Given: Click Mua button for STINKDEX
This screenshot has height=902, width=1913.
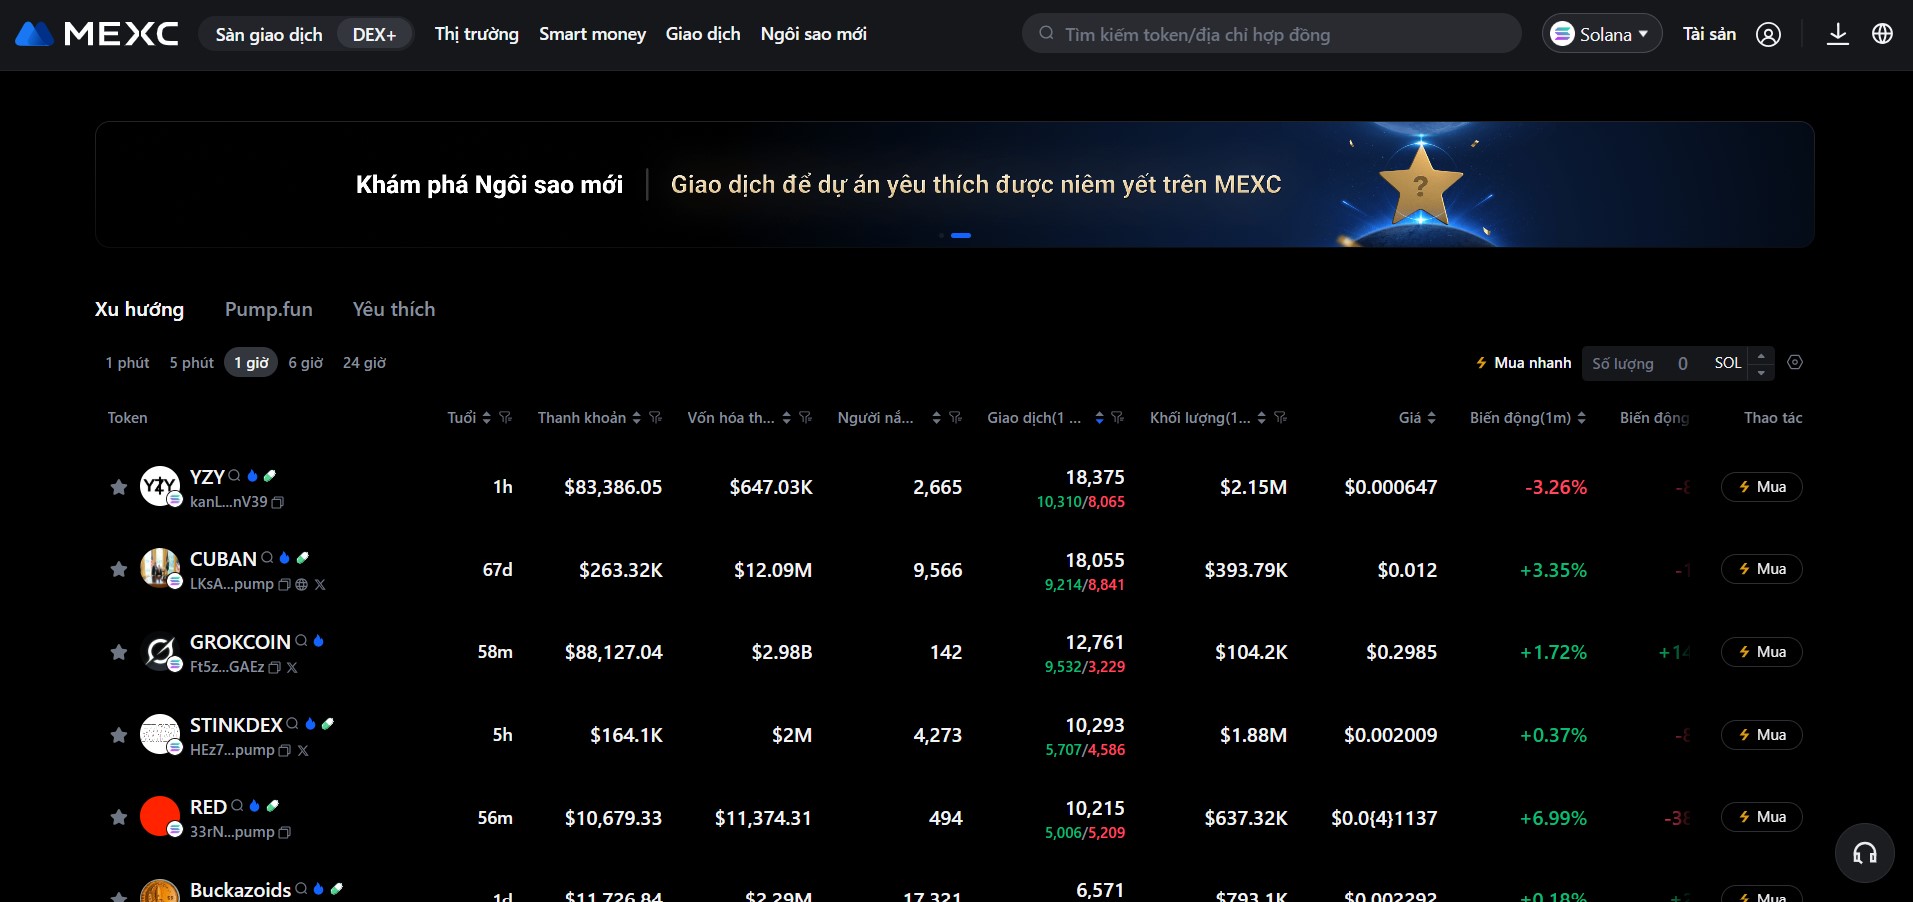Looking at the screenshot, I should pyautogui.click(x=1762, y=735).
